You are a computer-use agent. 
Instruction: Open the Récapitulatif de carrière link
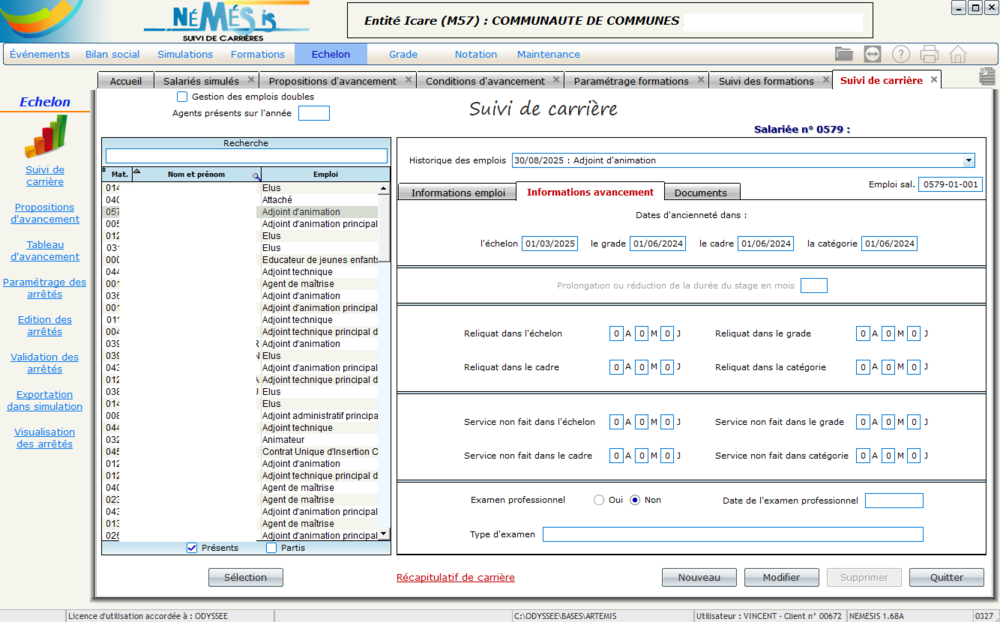pyautogui.click(x=455, y=577)
